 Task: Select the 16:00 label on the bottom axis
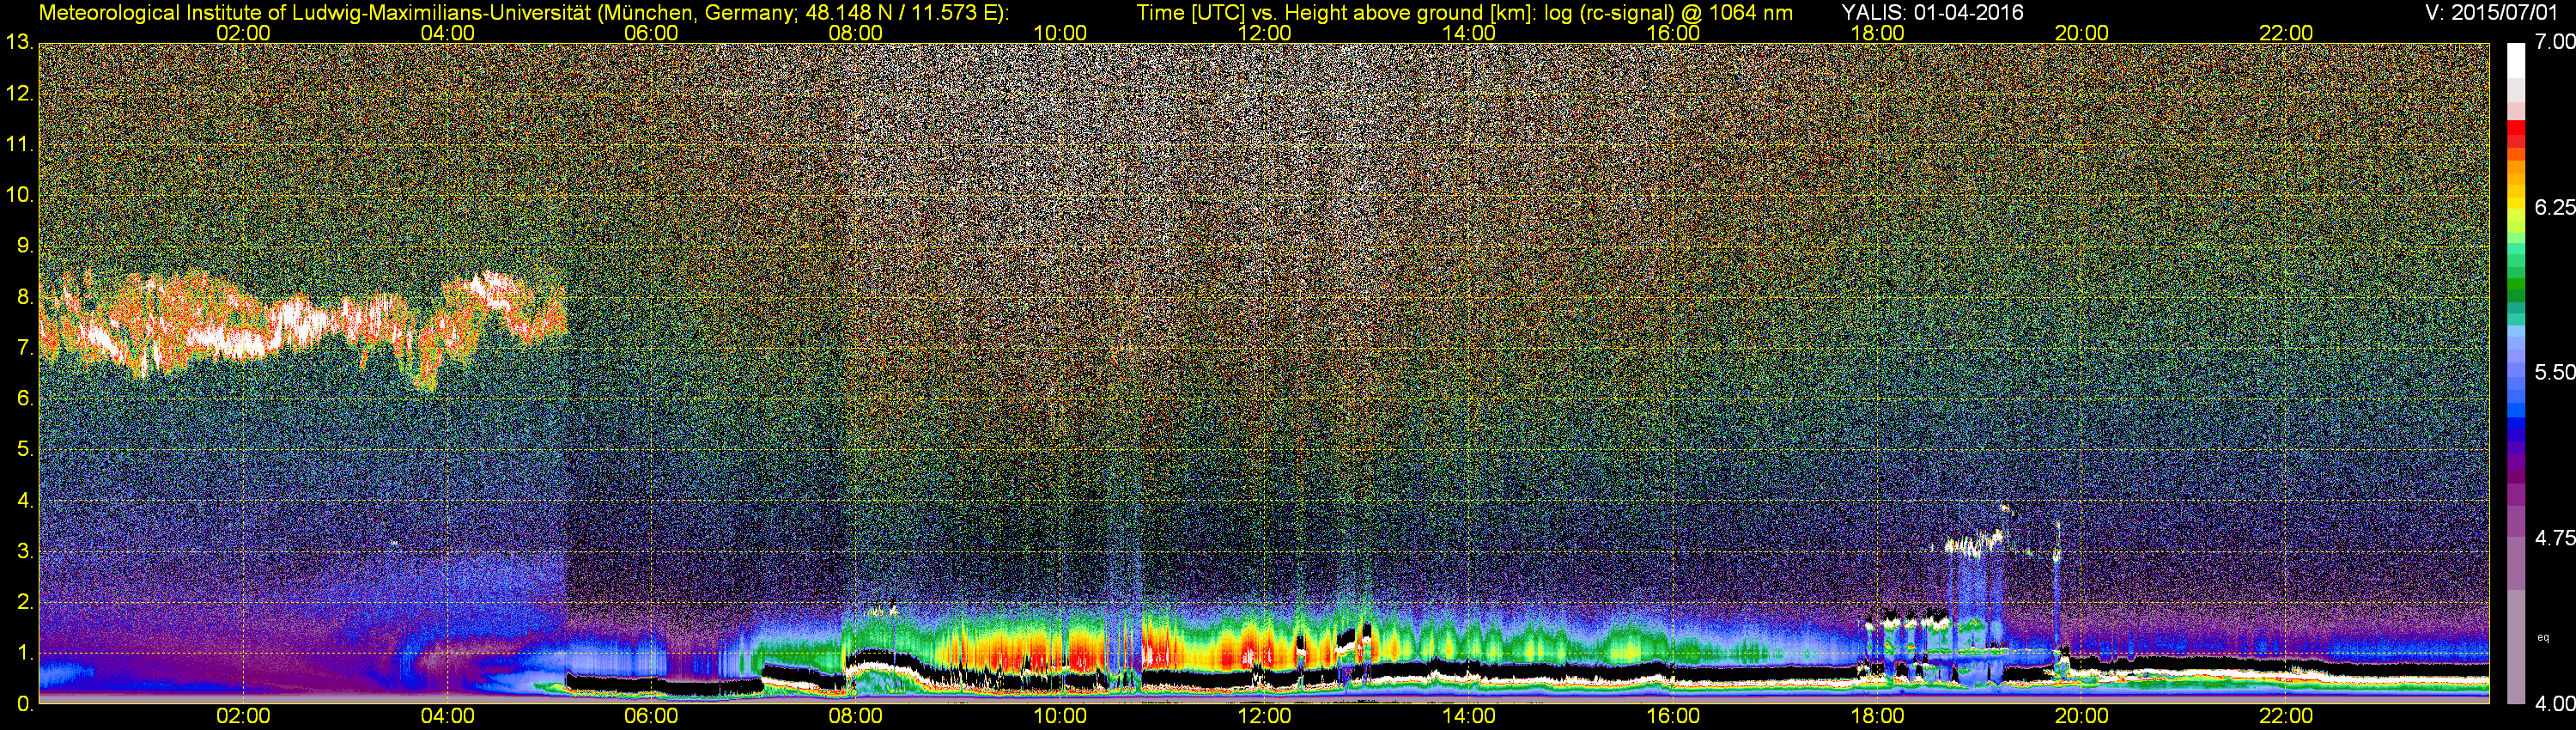(x=1673, y=716)
